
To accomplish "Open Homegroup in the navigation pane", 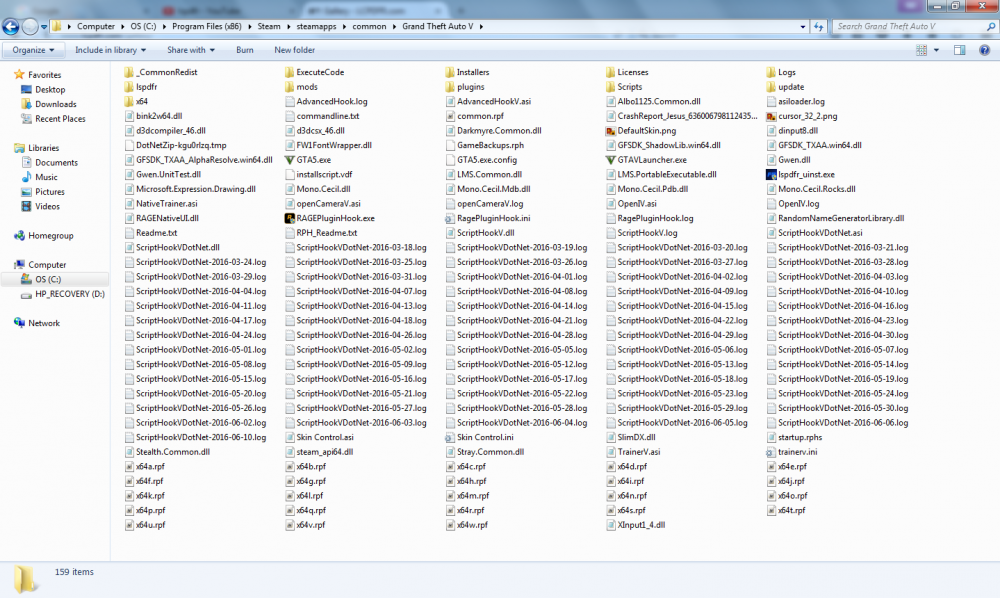I will click(x=50, y=235).
